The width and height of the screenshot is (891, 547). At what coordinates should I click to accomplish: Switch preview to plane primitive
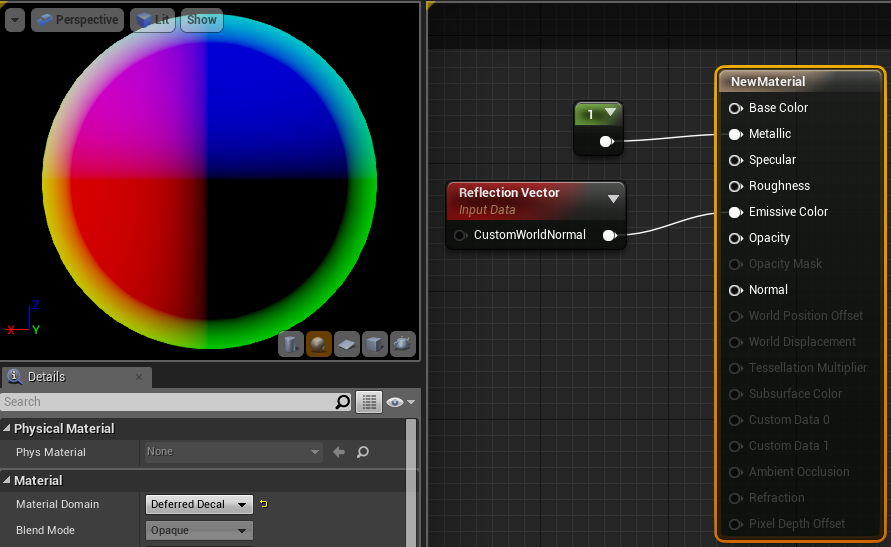[347, 345]
